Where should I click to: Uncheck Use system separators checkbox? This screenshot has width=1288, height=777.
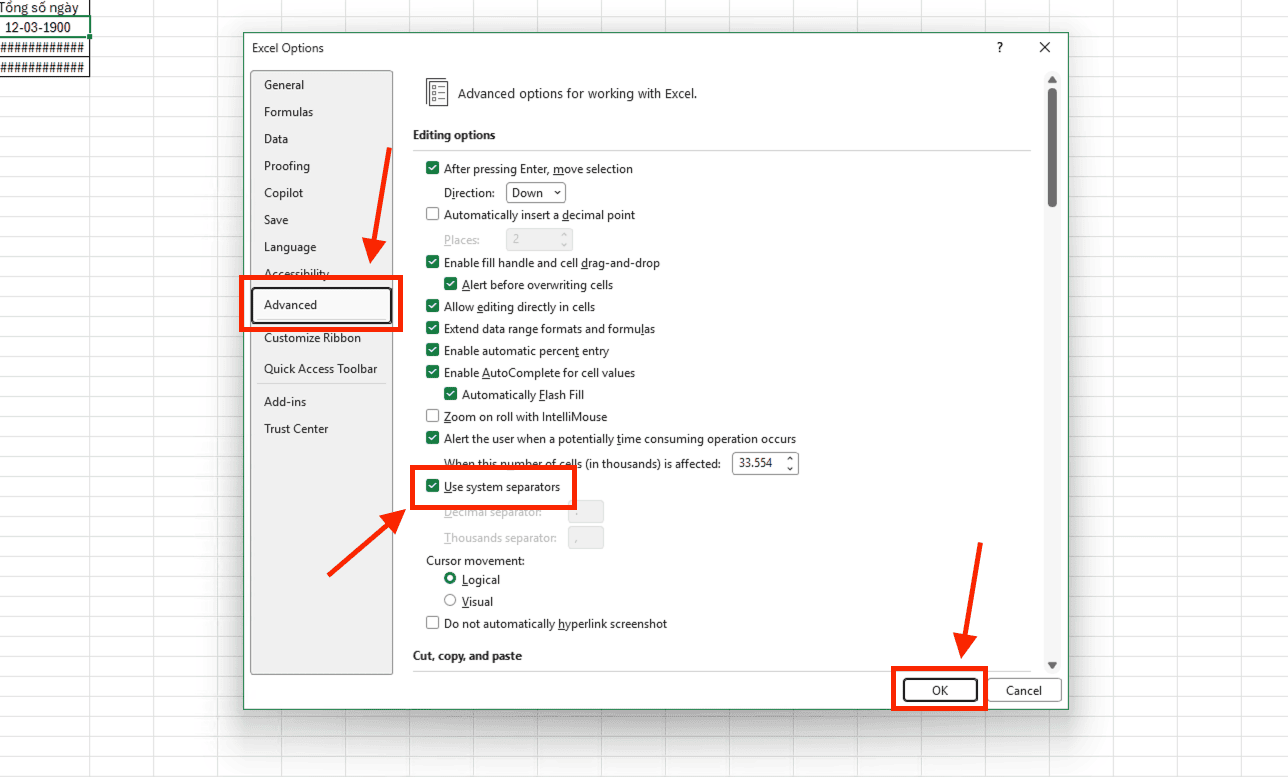tap(433, 487)
